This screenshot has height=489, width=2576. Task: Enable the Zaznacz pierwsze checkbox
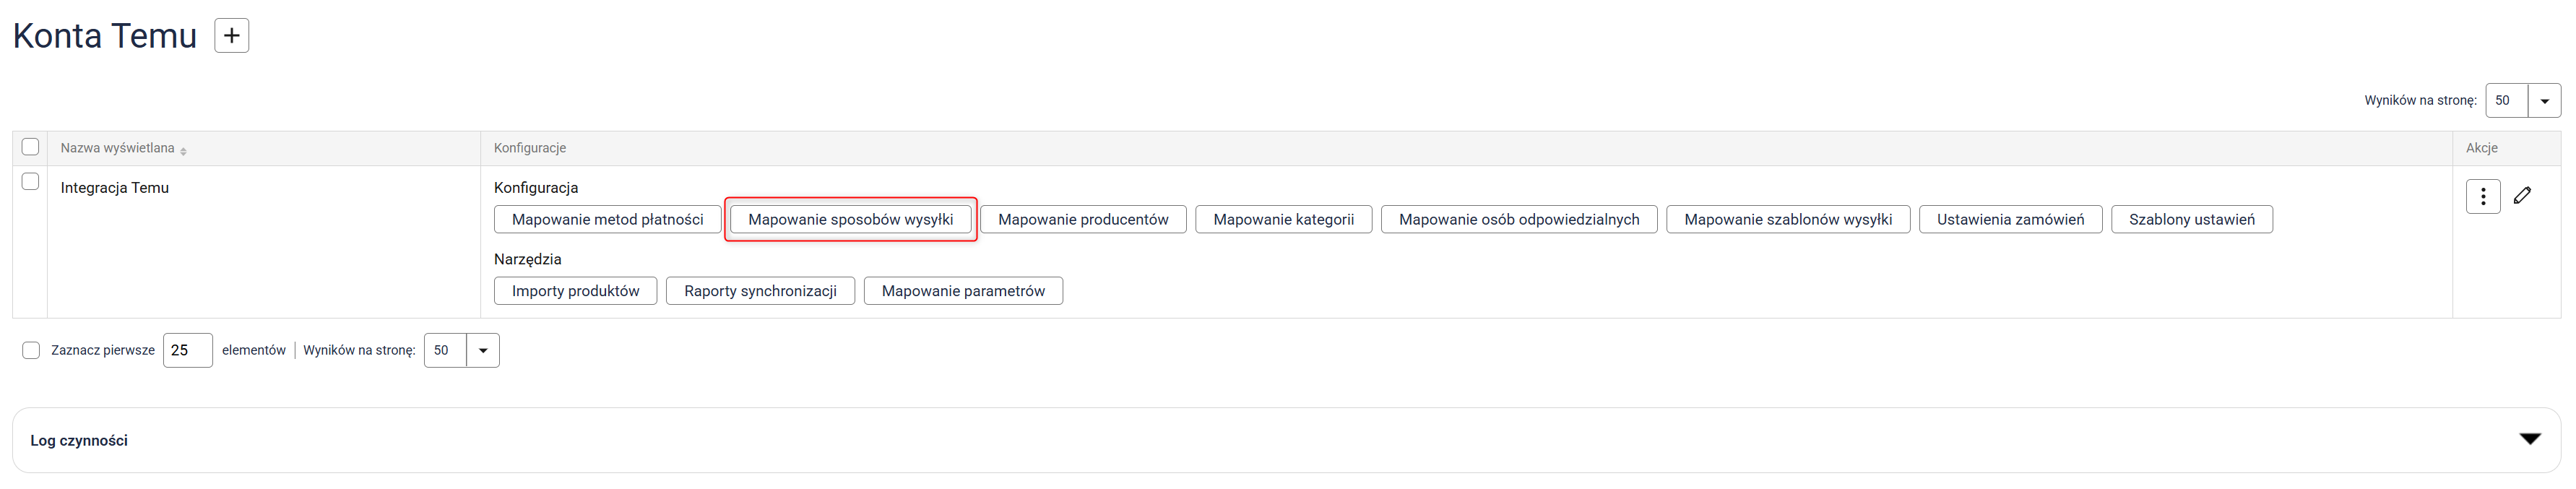[x=31, y=350]
